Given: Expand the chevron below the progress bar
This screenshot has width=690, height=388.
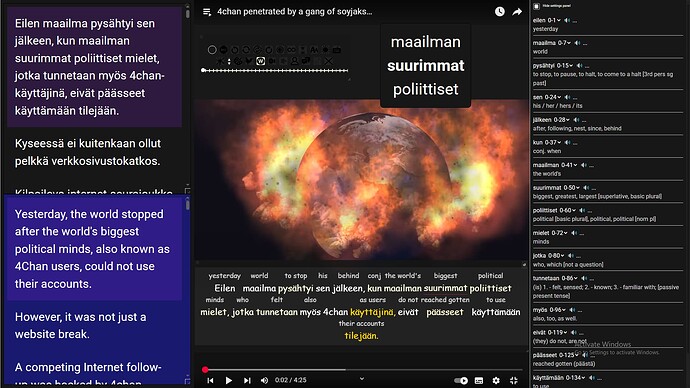Looking at the screenshot, I should pyautogui.click(x=362, y=378).
